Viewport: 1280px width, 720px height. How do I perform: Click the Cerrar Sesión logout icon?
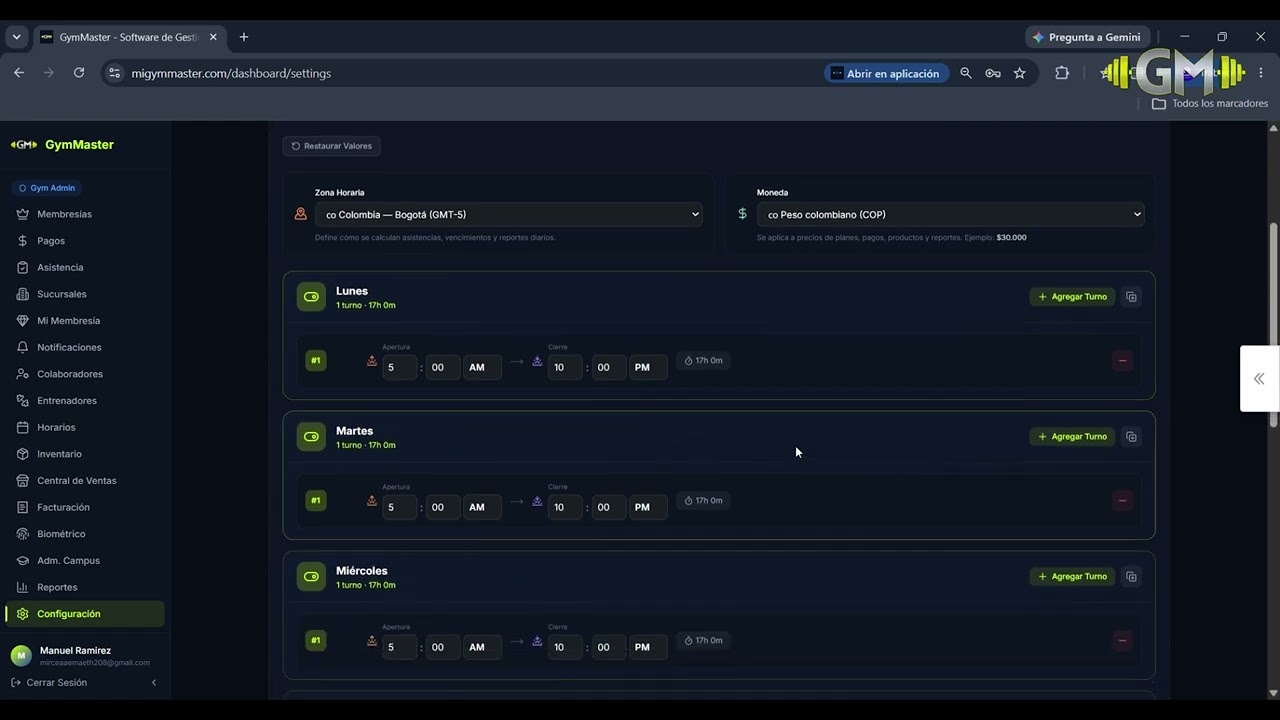click(x=16, y=682)
